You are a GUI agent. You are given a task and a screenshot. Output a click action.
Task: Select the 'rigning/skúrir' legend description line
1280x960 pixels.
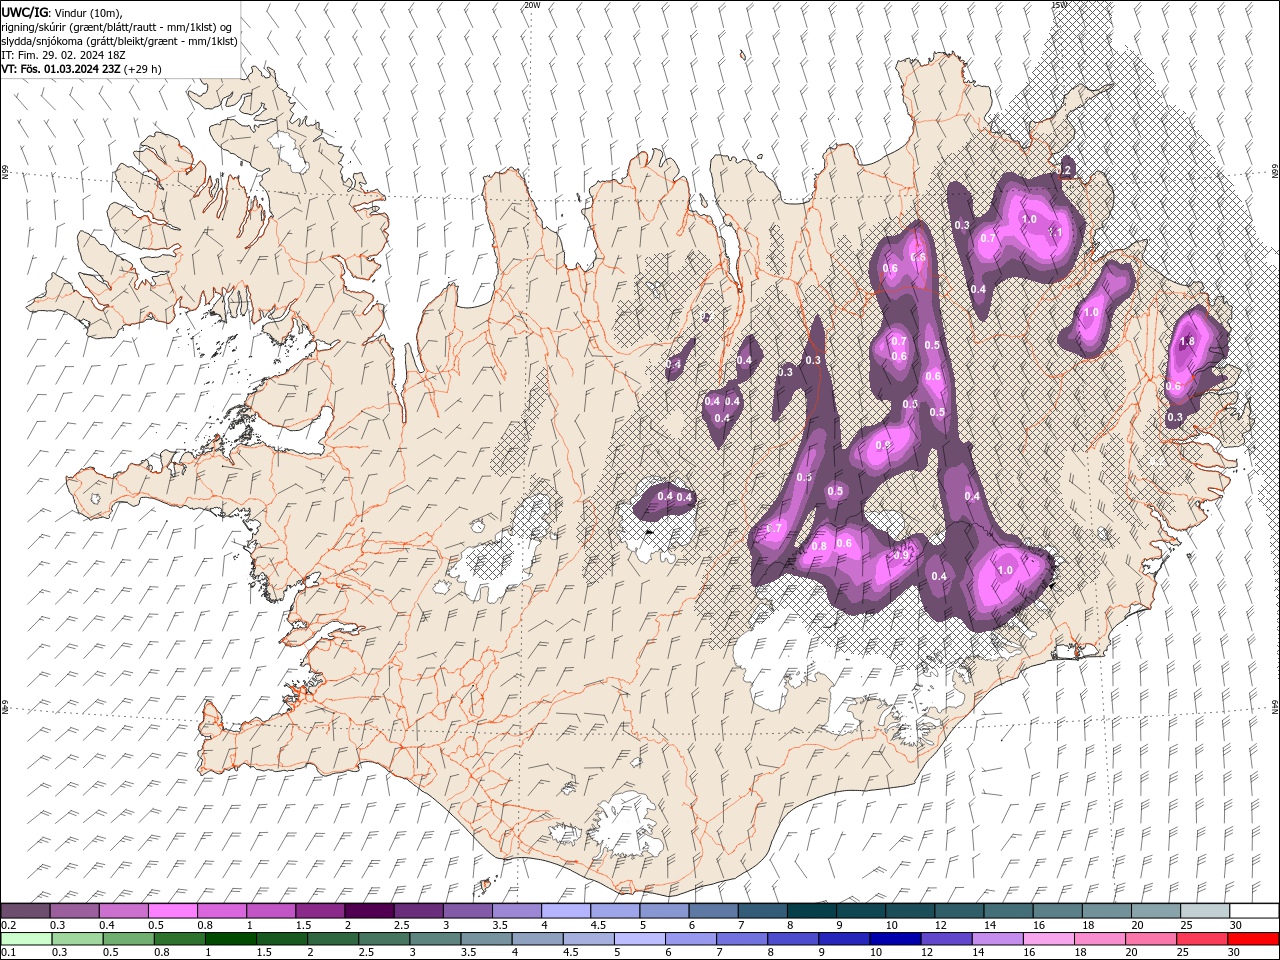coord(118,27)
